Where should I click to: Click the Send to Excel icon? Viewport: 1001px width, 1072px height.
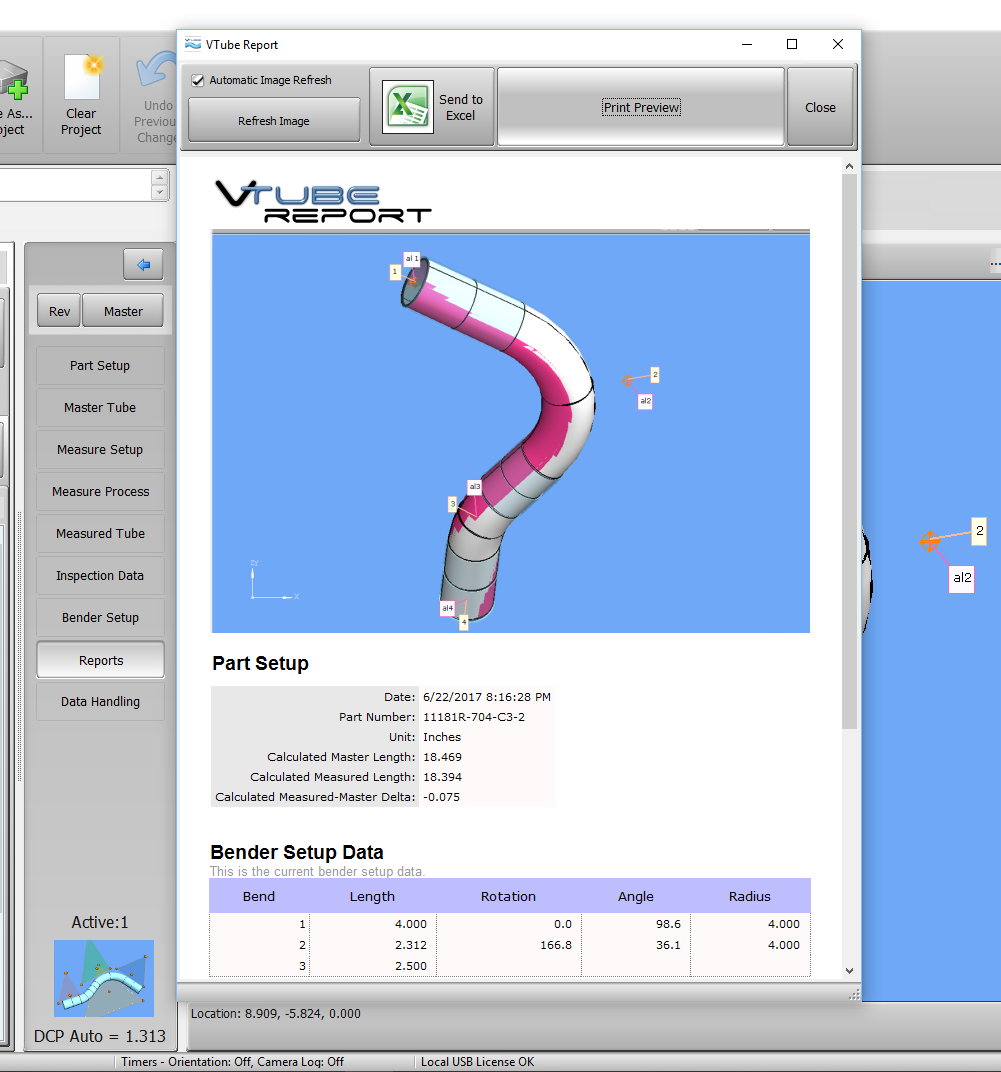[x=407, y=107]
